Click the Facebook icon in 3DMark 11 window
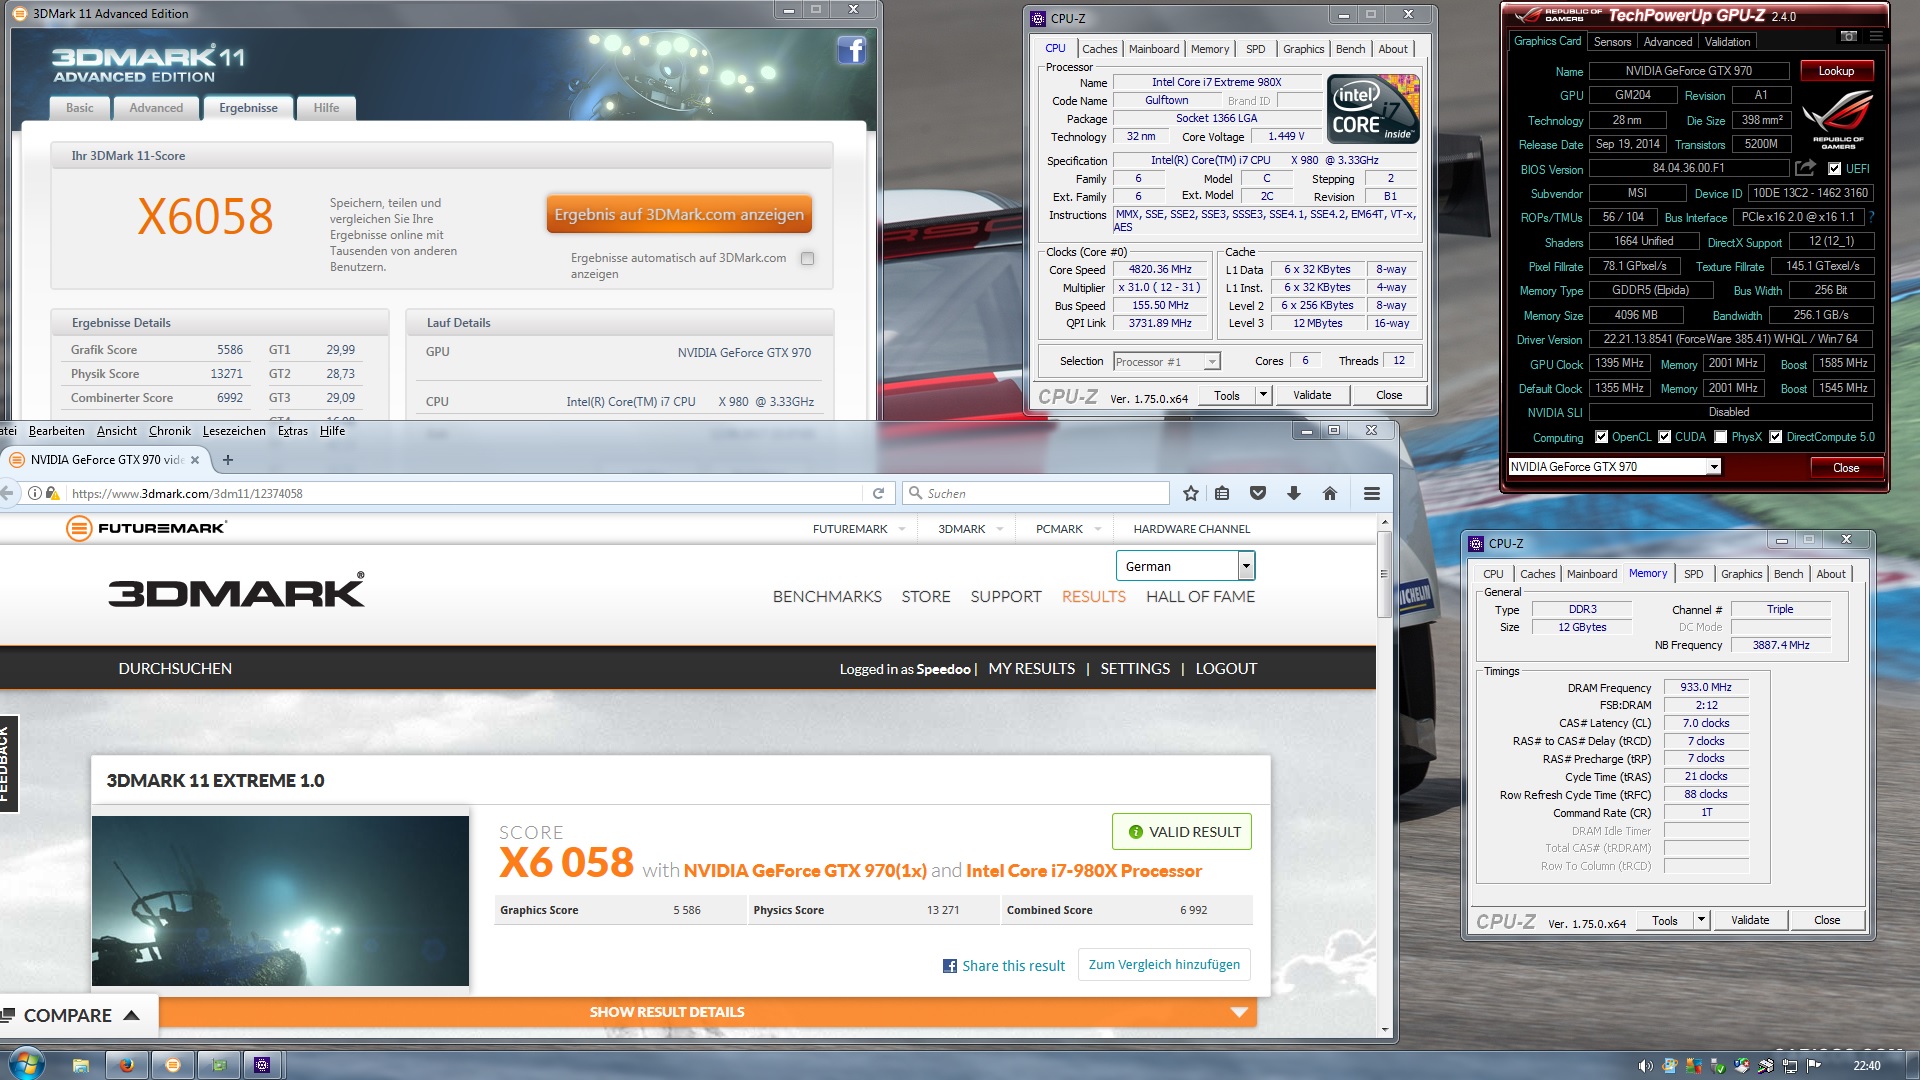Image resolution: width=1920 pixels, height=1080 pixels. click(851, 50)
